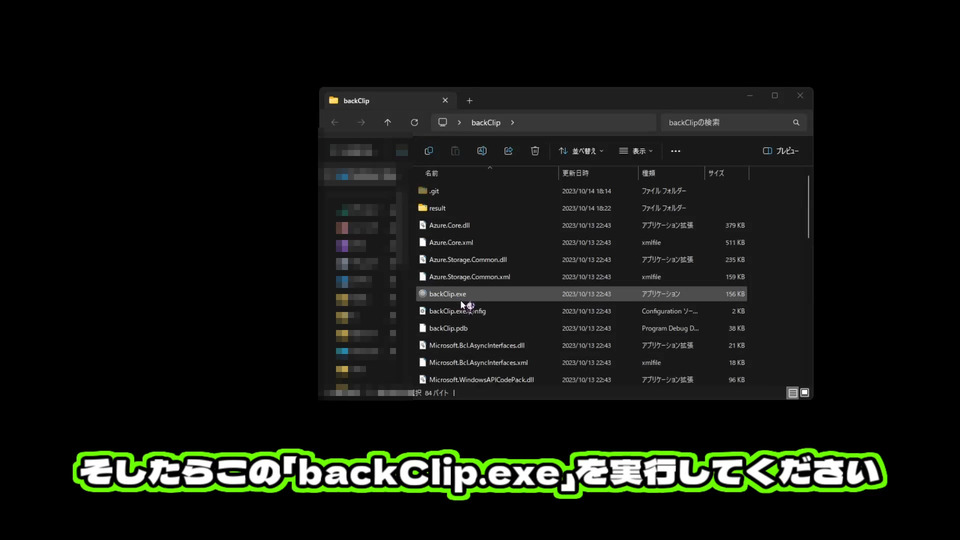
Task: Click the 2023/10/14 18:14 date of .git
Action: [587, 191]
